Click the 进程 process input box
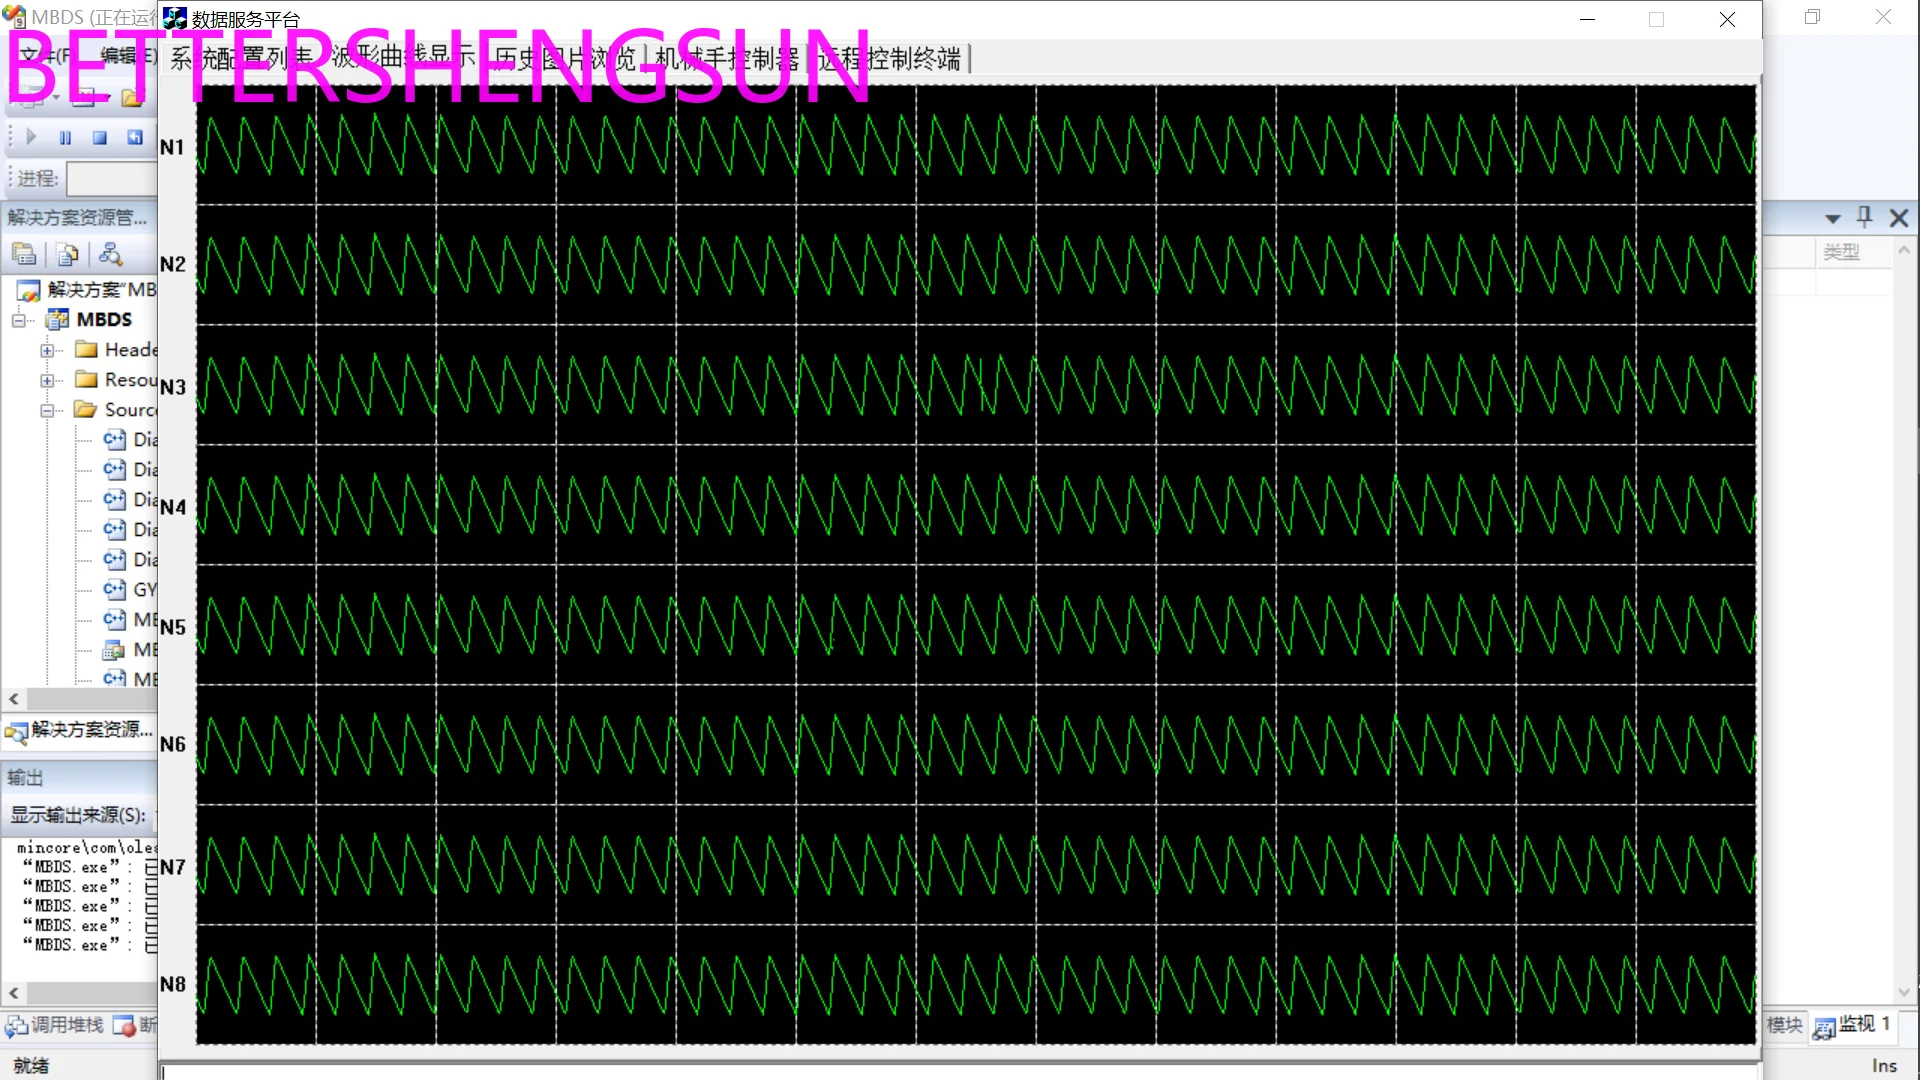Screen dimensions: 1920x1080 [x=112, y=179]
